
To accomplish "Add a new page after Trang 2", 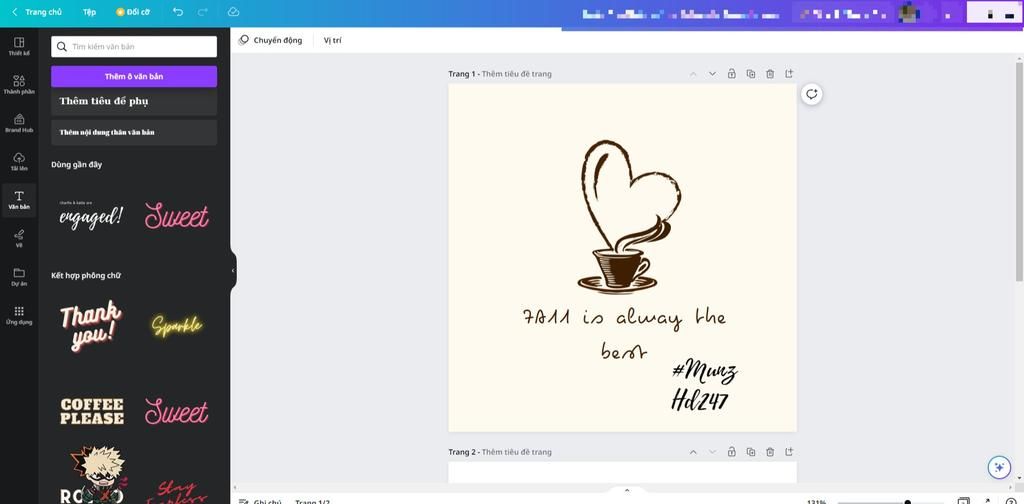I will (789, 452).
